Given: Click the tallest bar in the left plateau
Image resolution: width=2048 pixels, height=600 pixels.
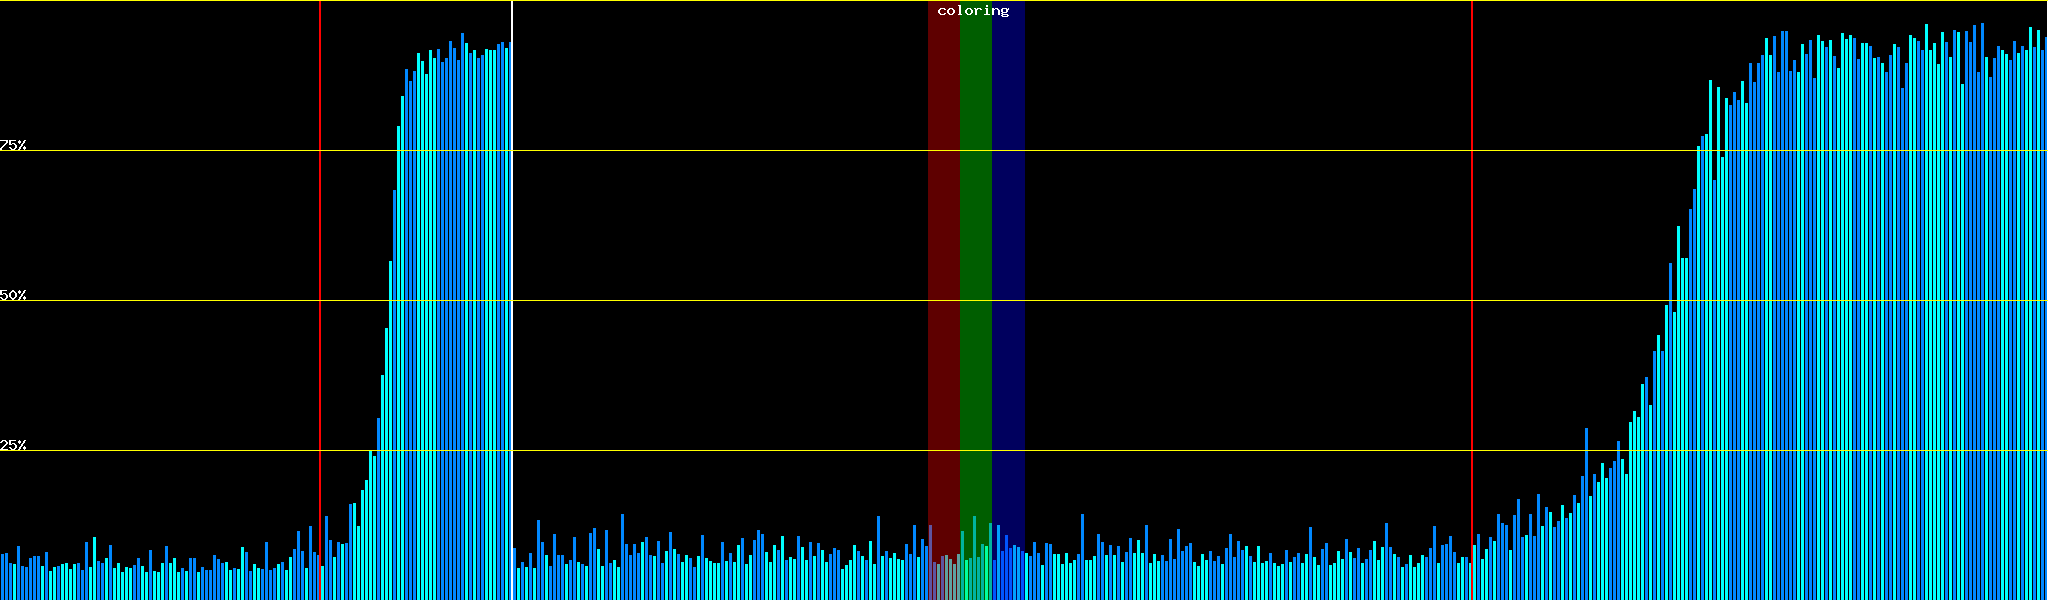Looking at the screenshot, I should click(x=462, y=320).
